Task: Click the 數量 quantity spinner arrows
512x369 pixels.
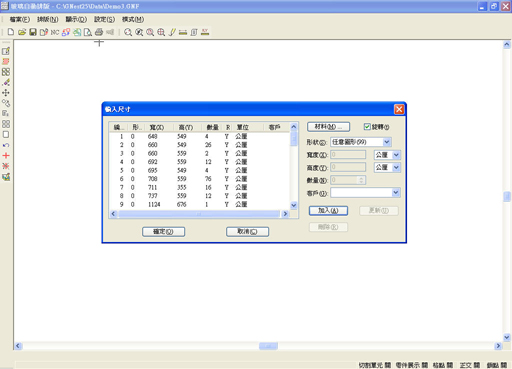Action: pyautogui.click(x=361, y=180)
